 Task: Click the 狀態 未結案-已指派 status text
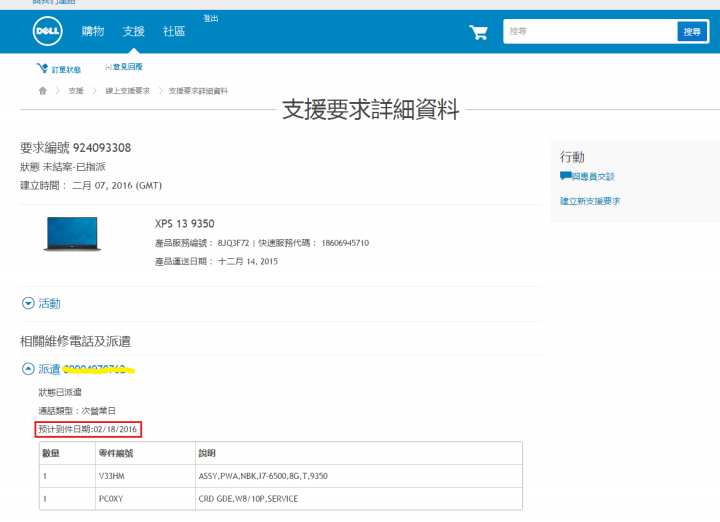click(x=63, y=167)
